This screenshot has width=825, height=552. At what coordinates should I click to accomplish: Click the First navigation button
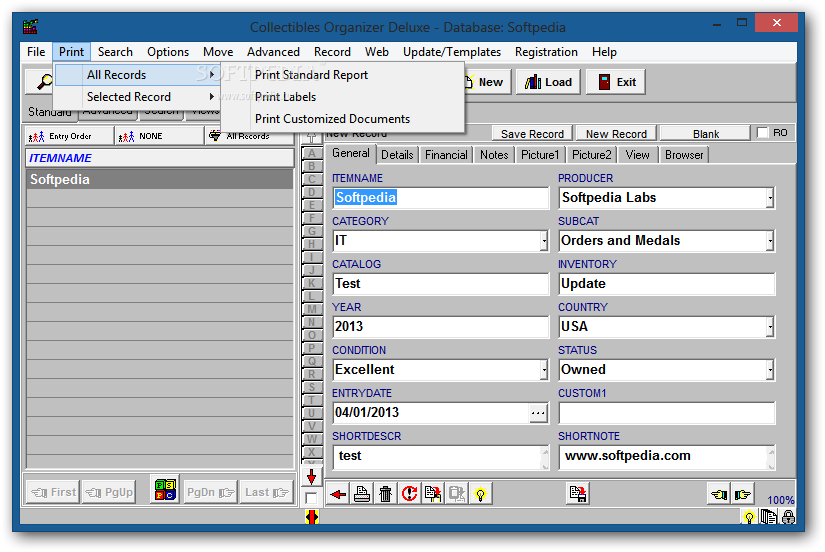click(53, 493)
